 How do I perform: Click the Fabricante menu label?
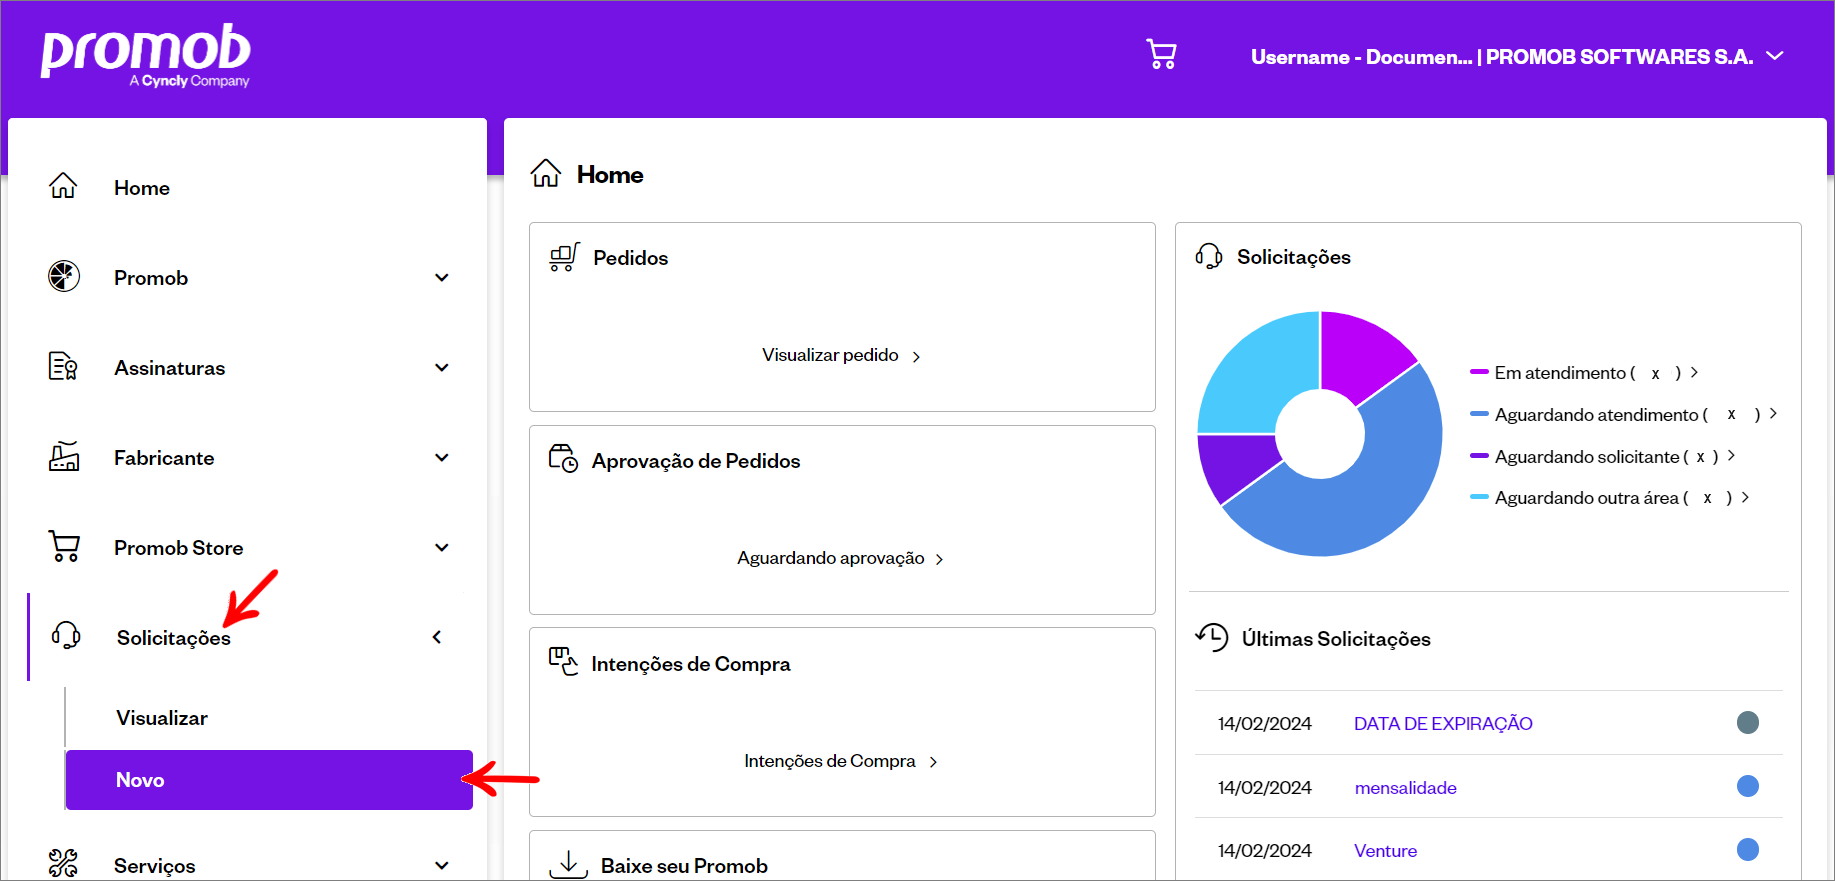pos(164,457)
